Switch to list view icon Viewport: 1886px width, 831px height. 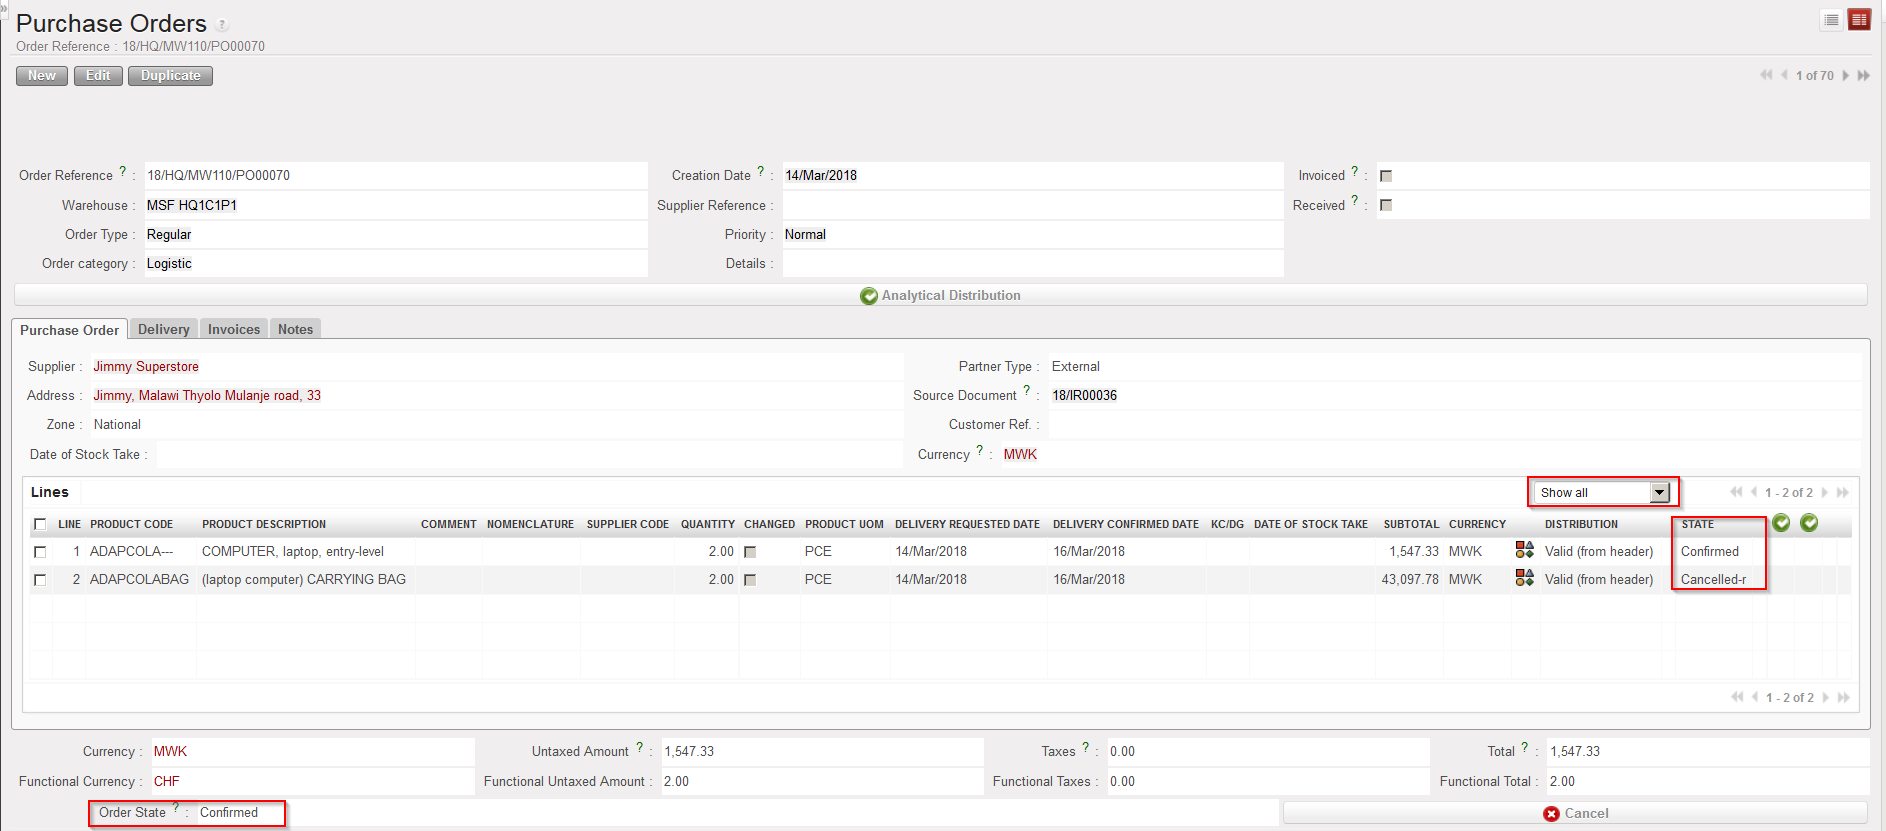(x=1831, y=20)
